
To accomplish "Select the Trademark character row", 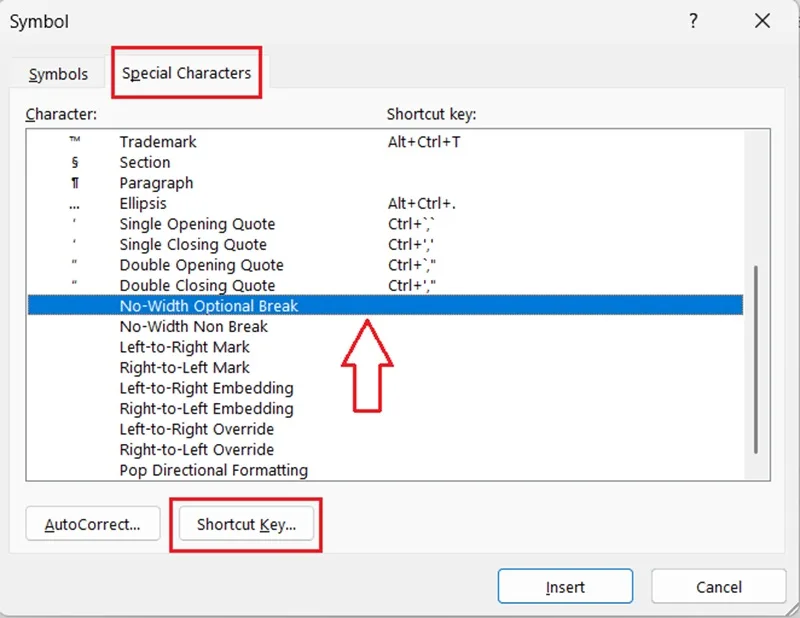I will pyautogui.click(x=385, y=141).
